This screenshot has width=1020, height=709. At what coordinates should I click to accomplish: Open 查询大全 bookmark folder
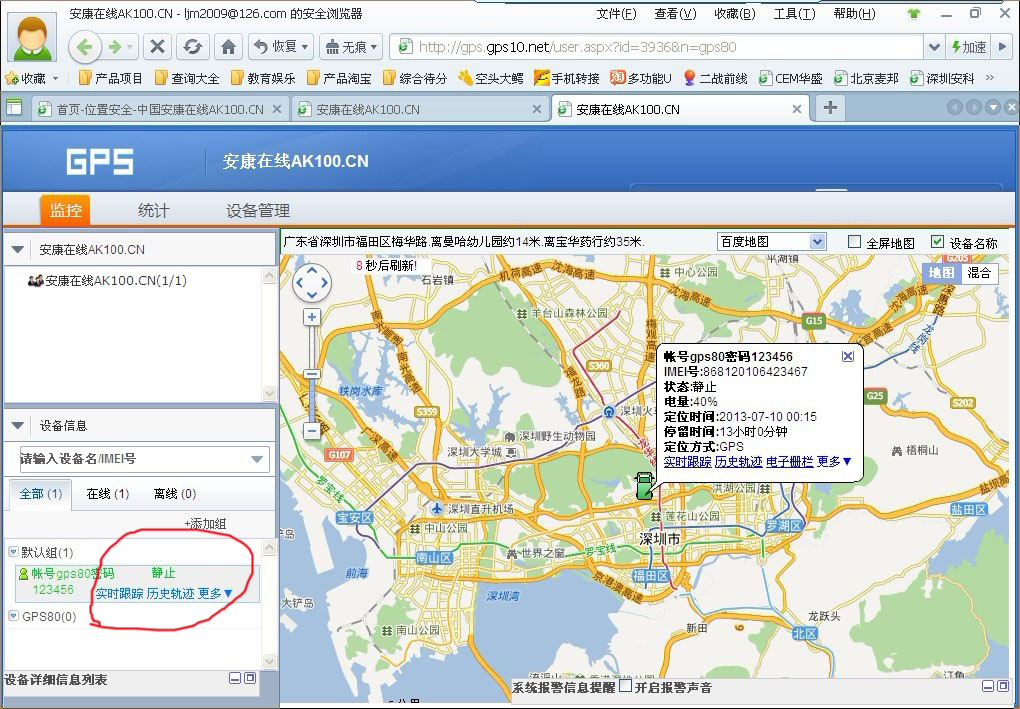(x=187, y=79)
